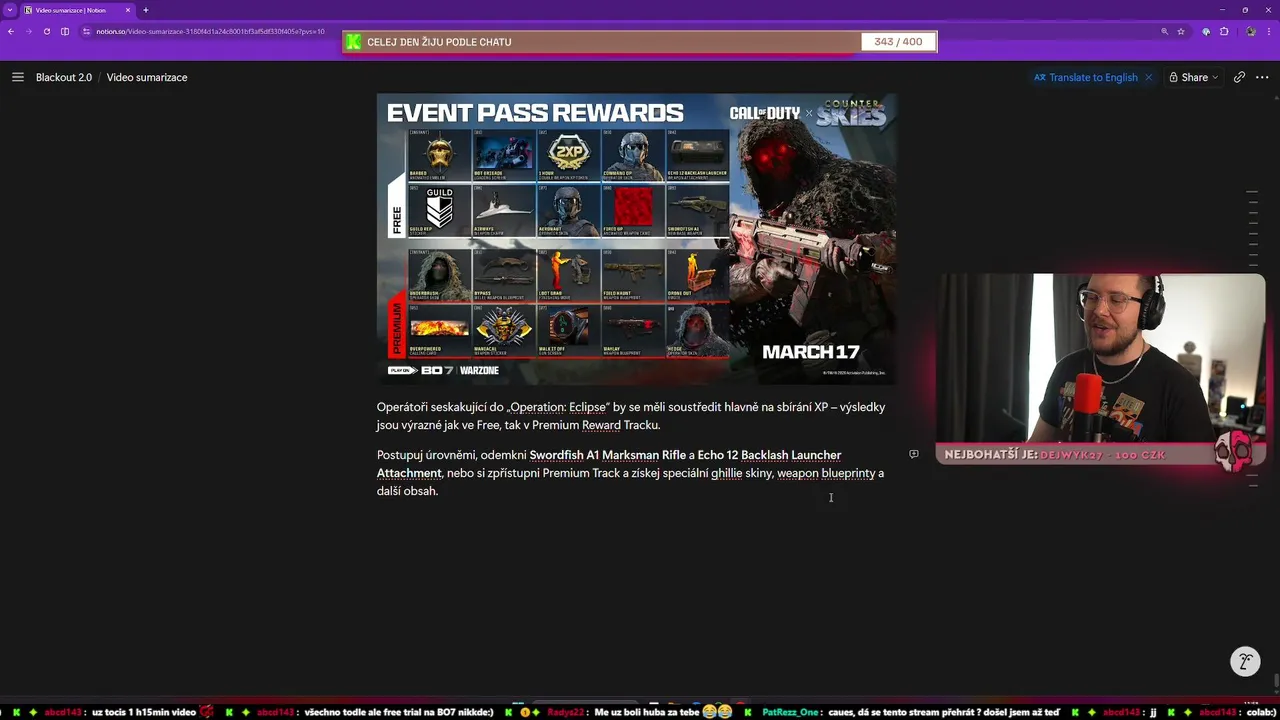Open a new browser tab

145,10
